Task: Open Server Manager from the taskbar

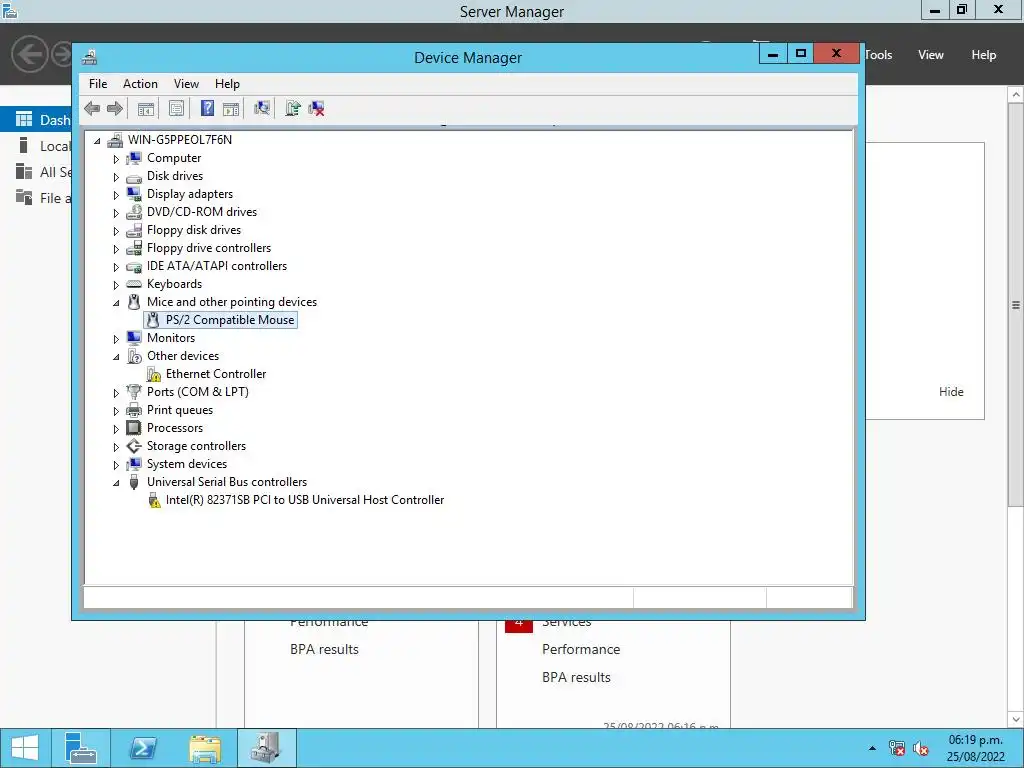Action: tap(81, 748)
